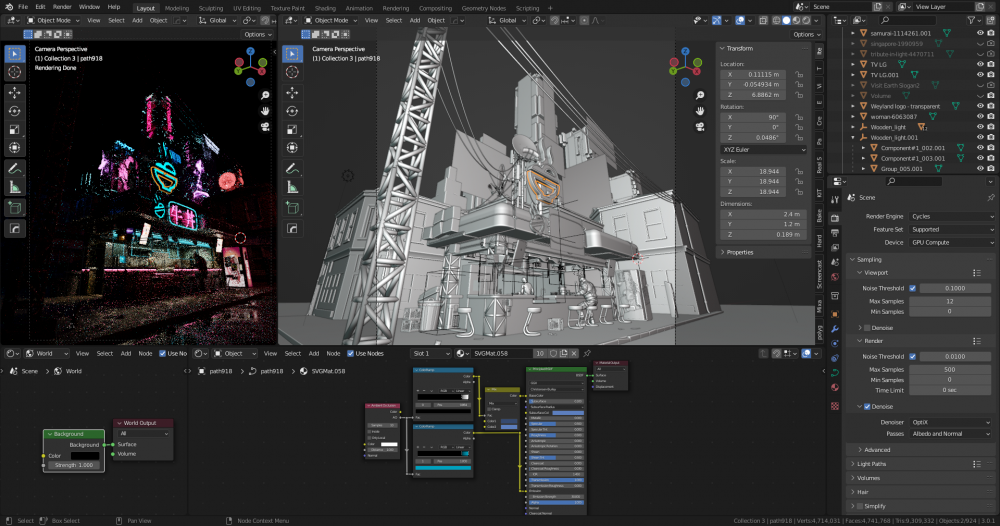Select the Cursor tool in main viewport
This screenshot has width=1000, height=526.
coord(292,73)
